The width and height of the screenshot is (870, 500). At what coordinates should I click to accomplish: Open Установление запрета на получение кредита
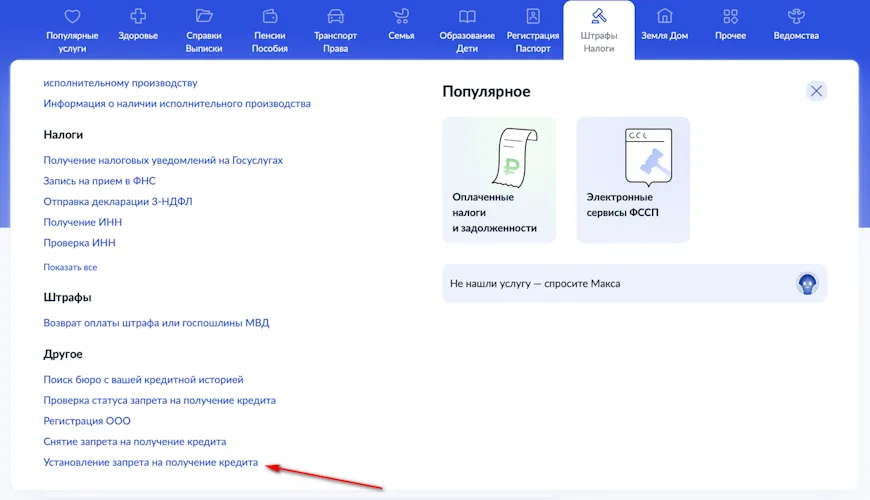coord(150,462)
